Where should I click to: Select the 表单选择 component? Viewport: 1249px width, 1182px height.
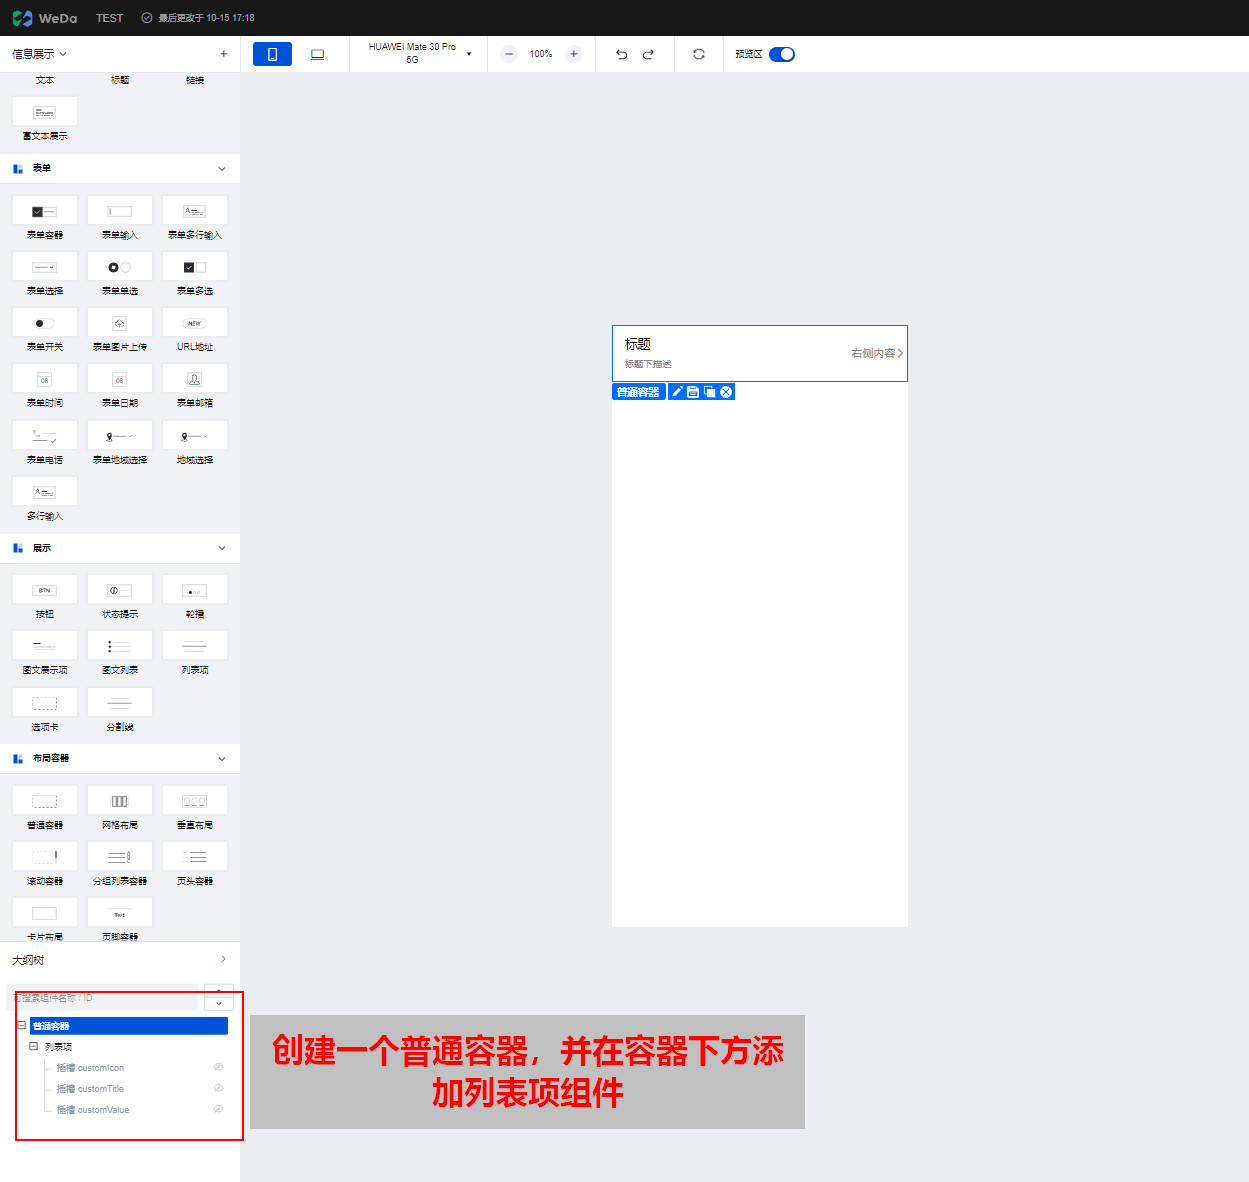coord(45,267)
